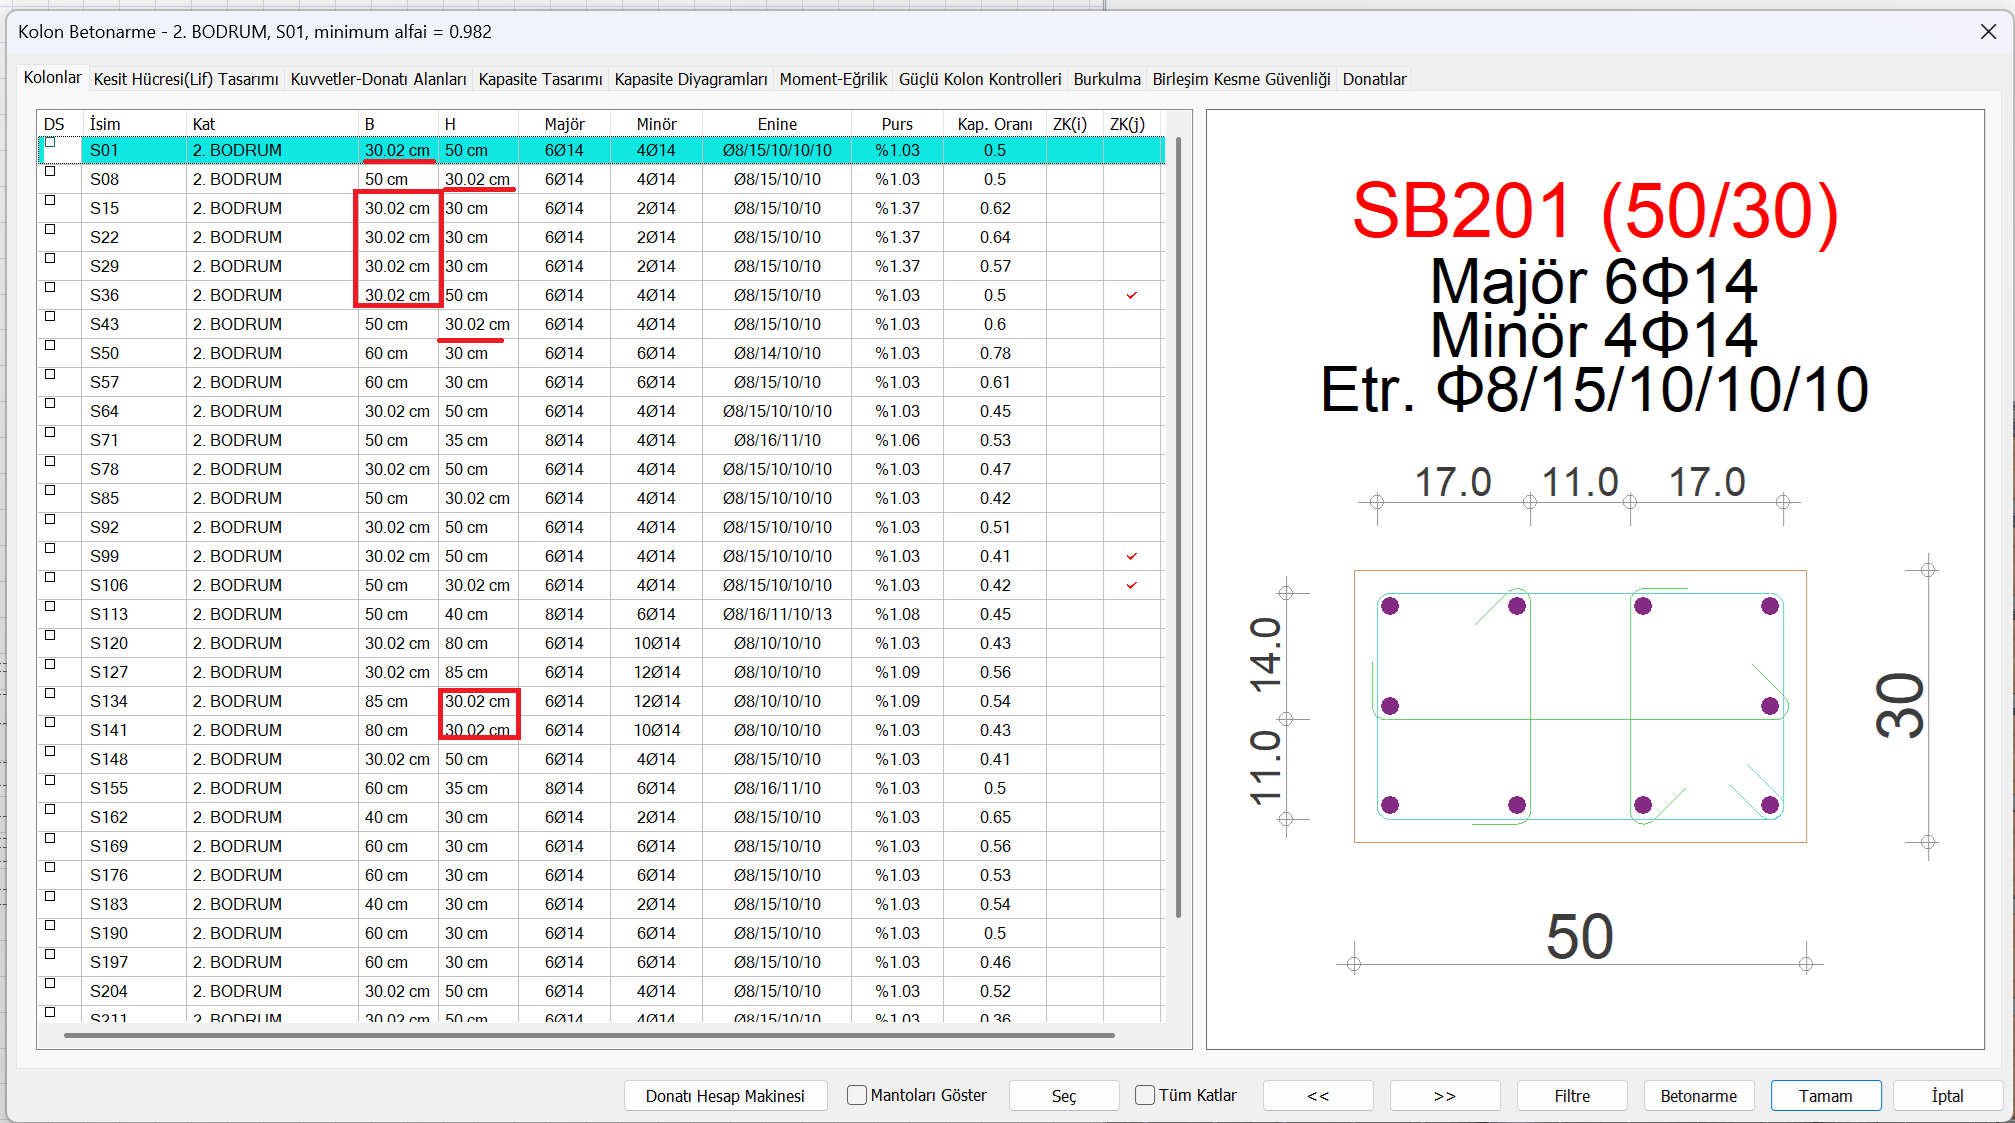The height and width of the screenshot is (1123, 2015).
Task: Check the DS box for S08 row
Action: [50, 172]
